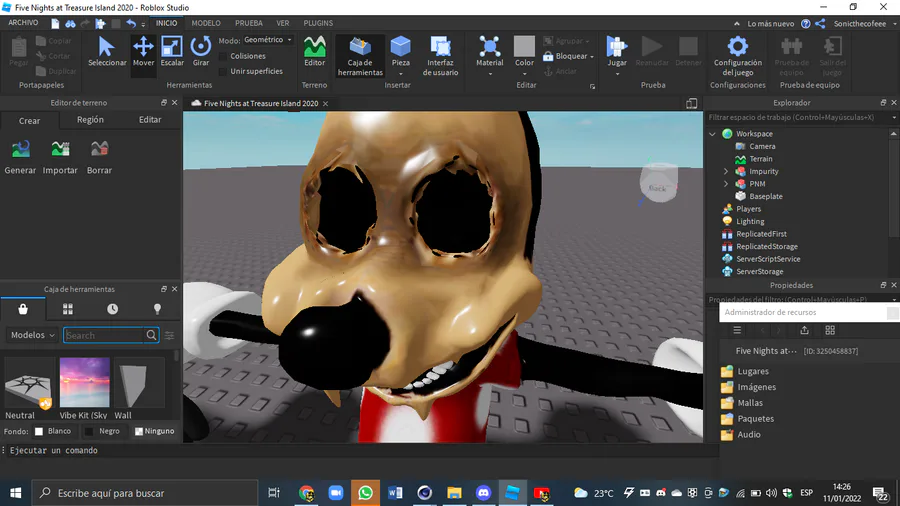Click the toolbox search magnifier
This screenshot has height=506, width=900.
[151, 335]
